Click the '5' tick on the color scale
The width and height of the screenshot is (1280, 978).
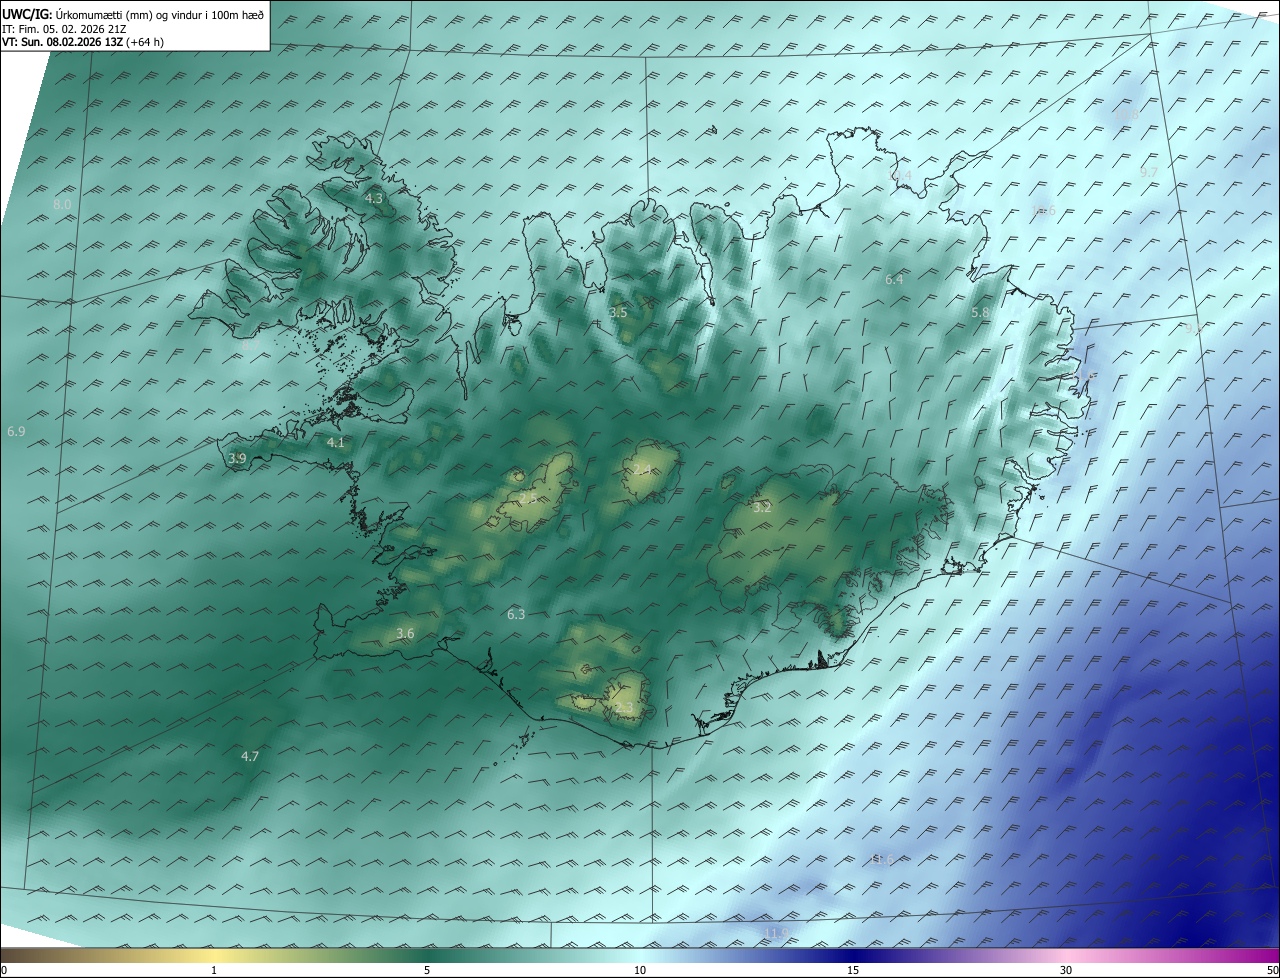[426, 970]
